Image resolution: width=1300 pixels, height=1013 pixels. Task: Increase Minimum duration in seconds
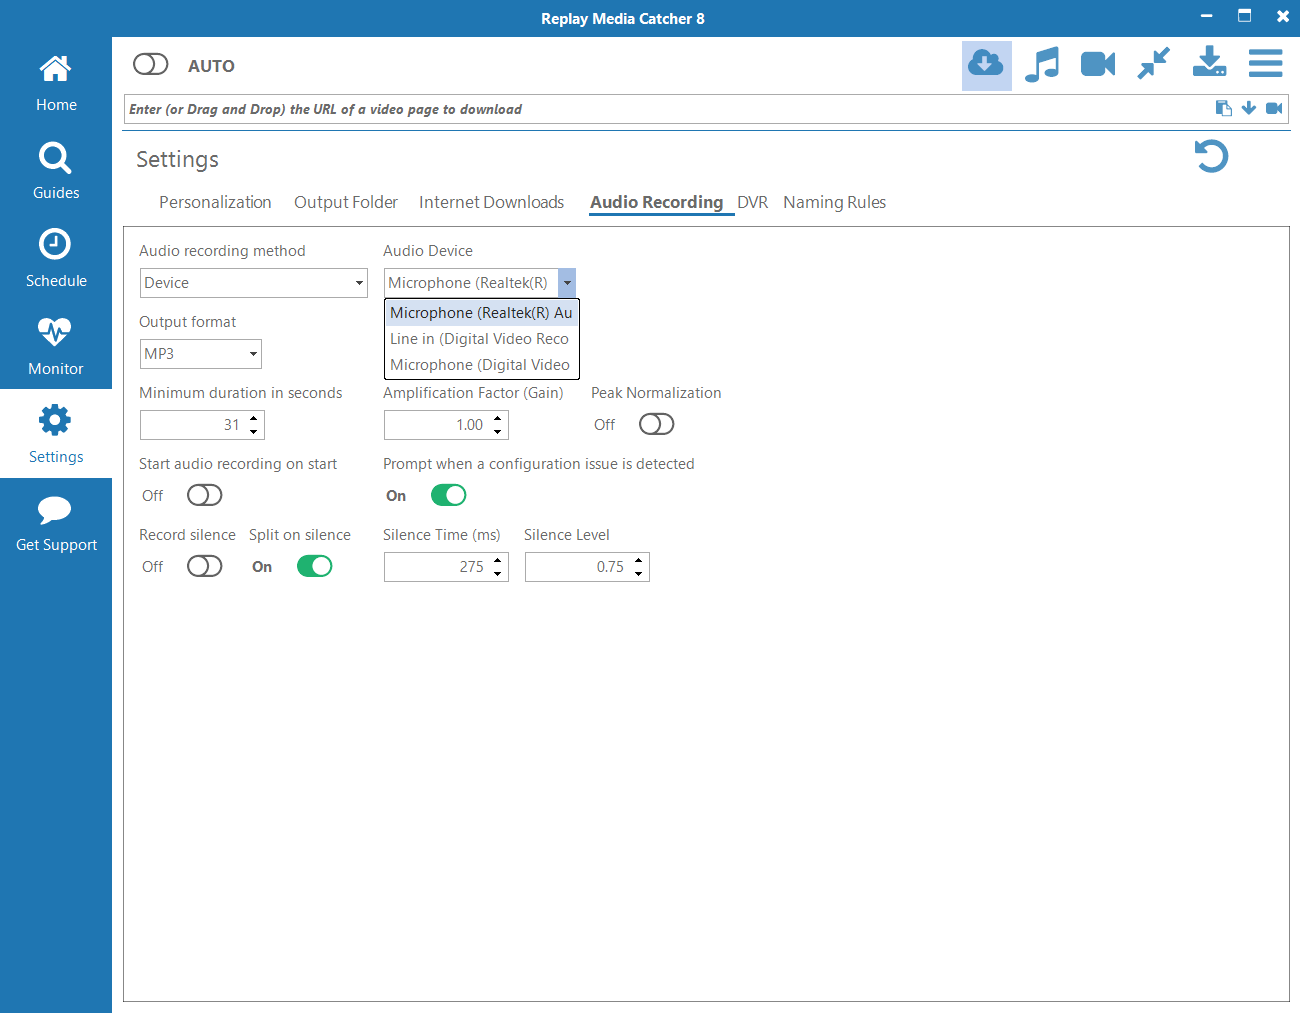254,418
